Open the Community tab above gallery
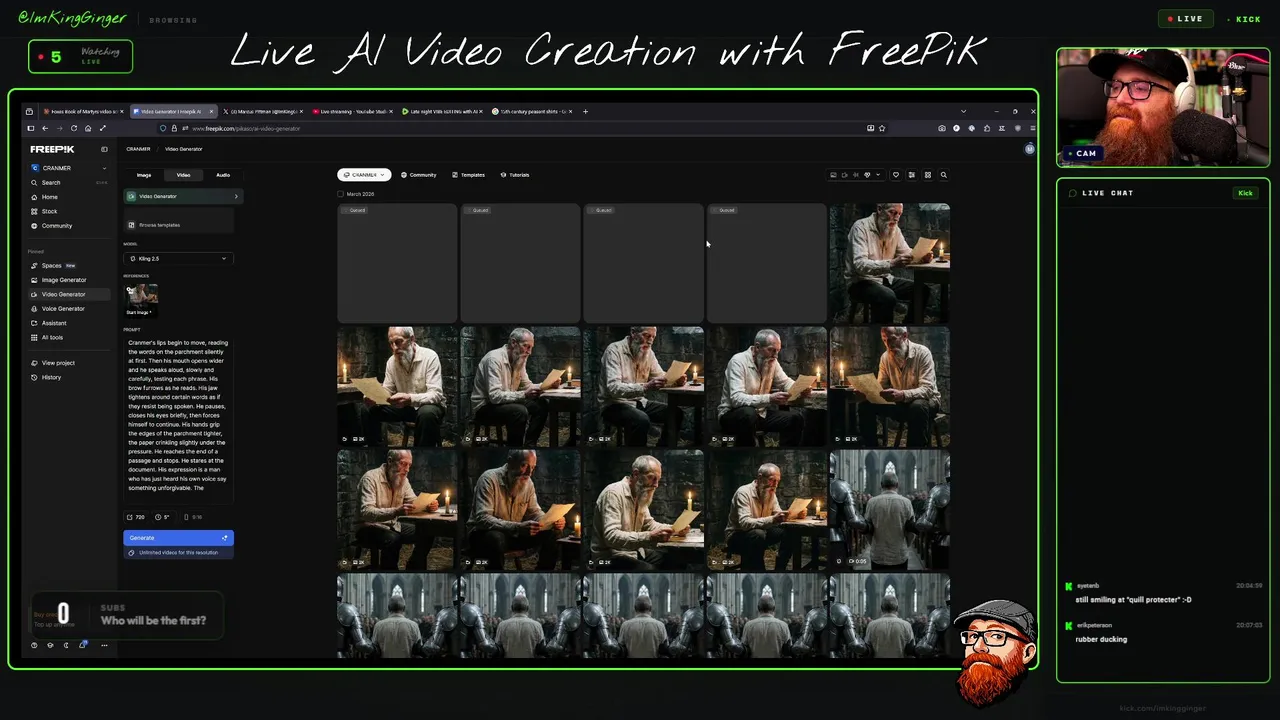 point(419,175)
